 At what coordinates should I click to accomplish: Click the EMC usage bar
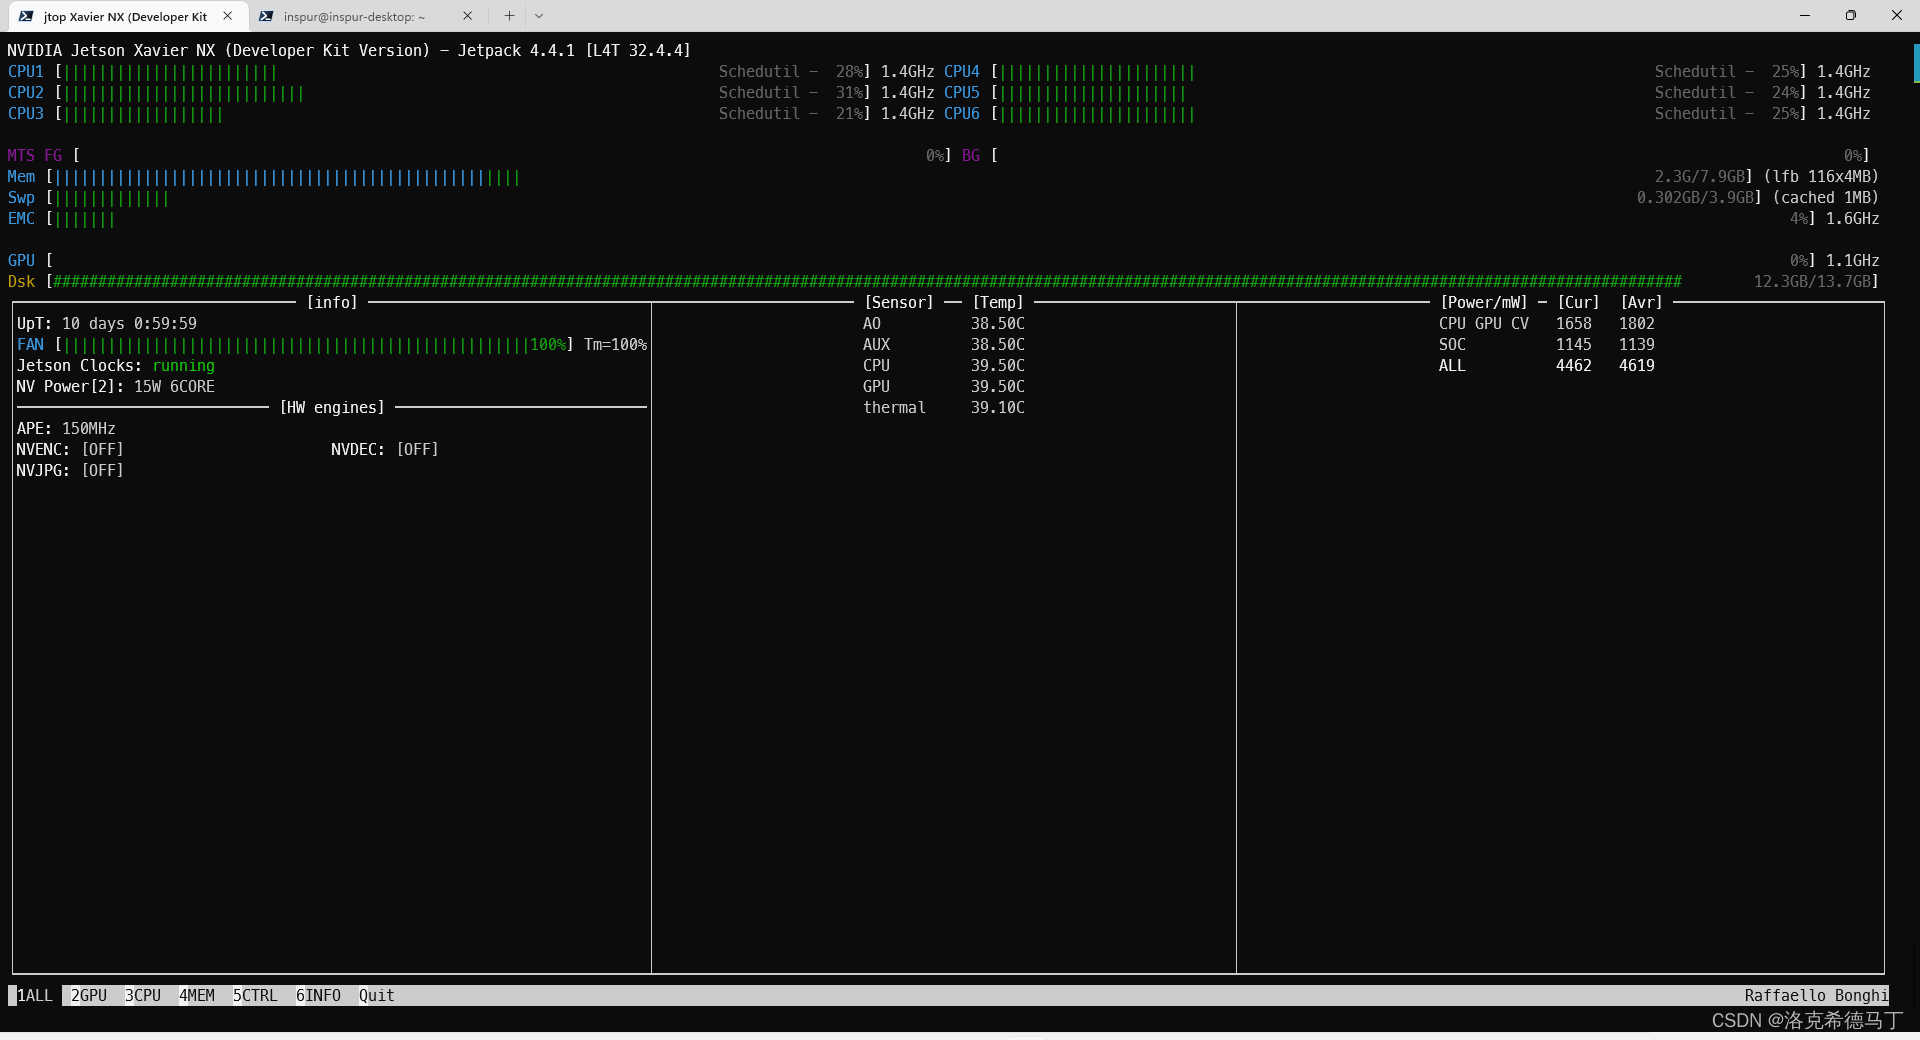click(x=85, y=219)
